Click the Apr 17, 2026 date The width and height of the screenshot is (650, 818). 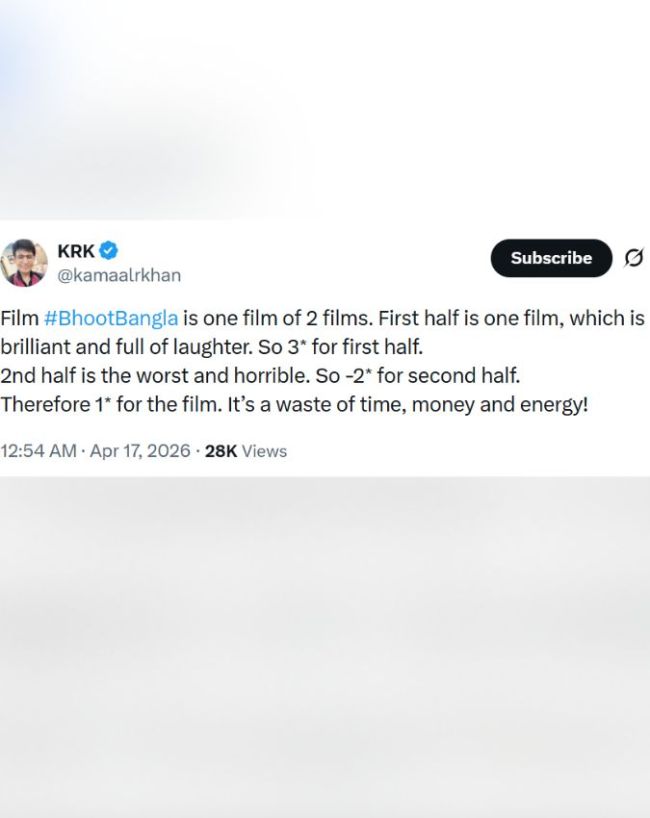(140, 451)
